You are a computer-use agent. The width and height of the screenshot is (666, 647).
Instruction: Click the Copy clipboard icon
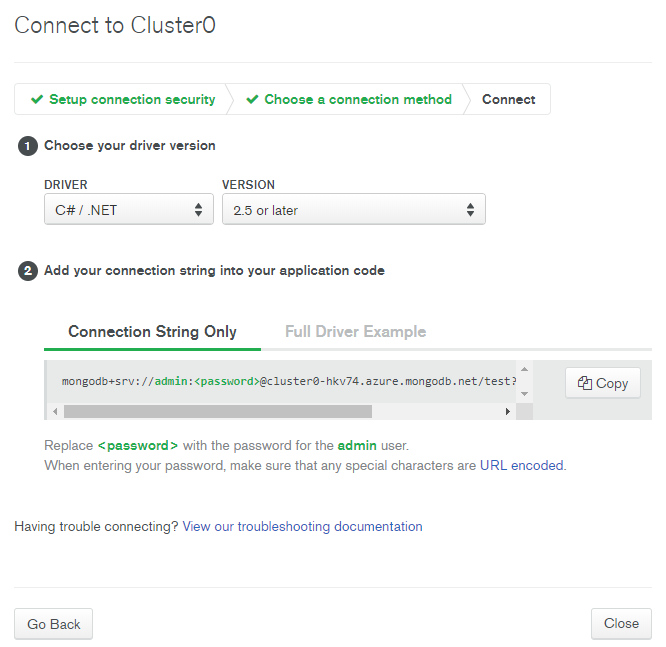pyautogui.click(x=585, y=383)
